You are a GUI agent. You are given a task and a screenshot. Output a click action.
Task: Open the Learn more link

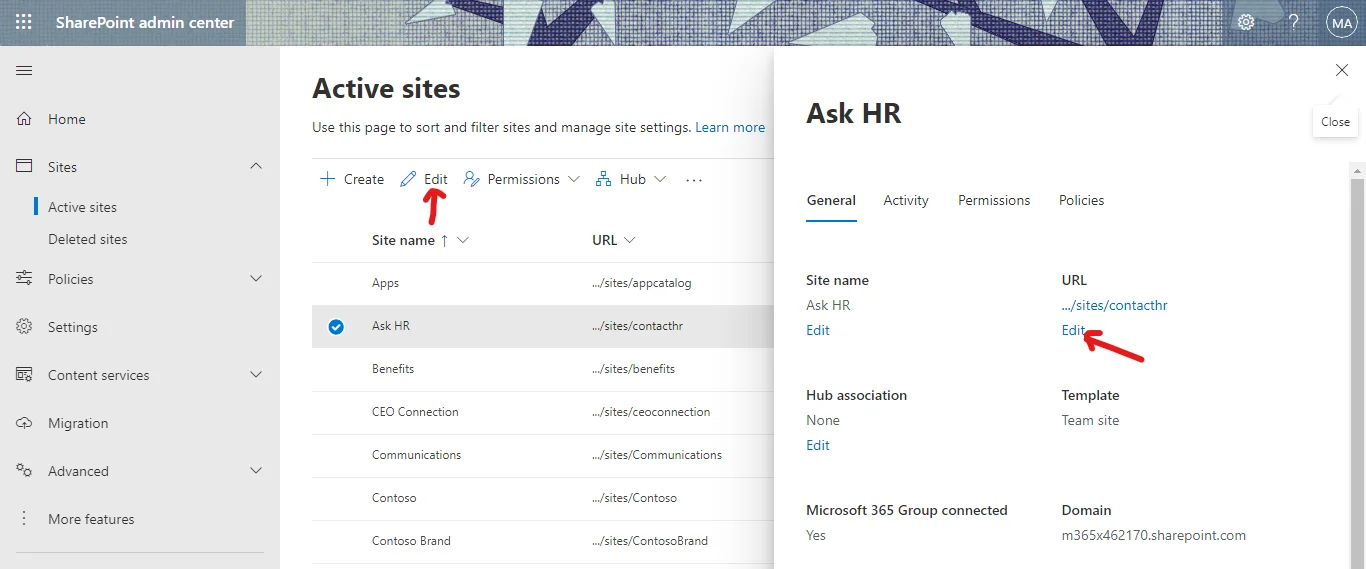[x=730, y=127]
